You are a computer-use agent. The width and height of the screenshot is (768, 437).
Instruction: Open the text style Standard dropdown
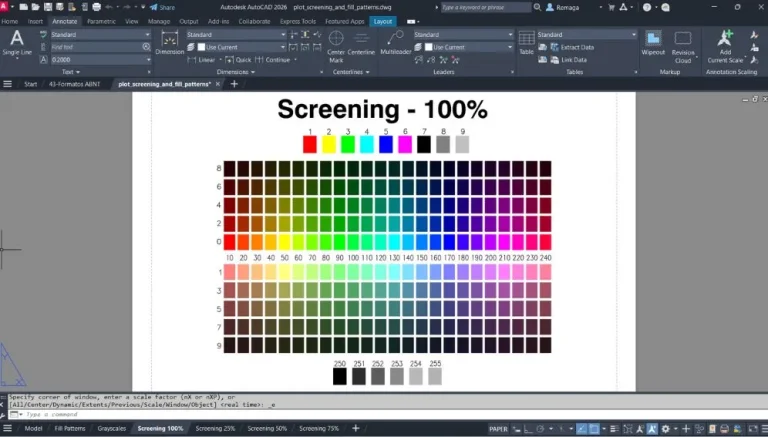[x=100, y=35]
